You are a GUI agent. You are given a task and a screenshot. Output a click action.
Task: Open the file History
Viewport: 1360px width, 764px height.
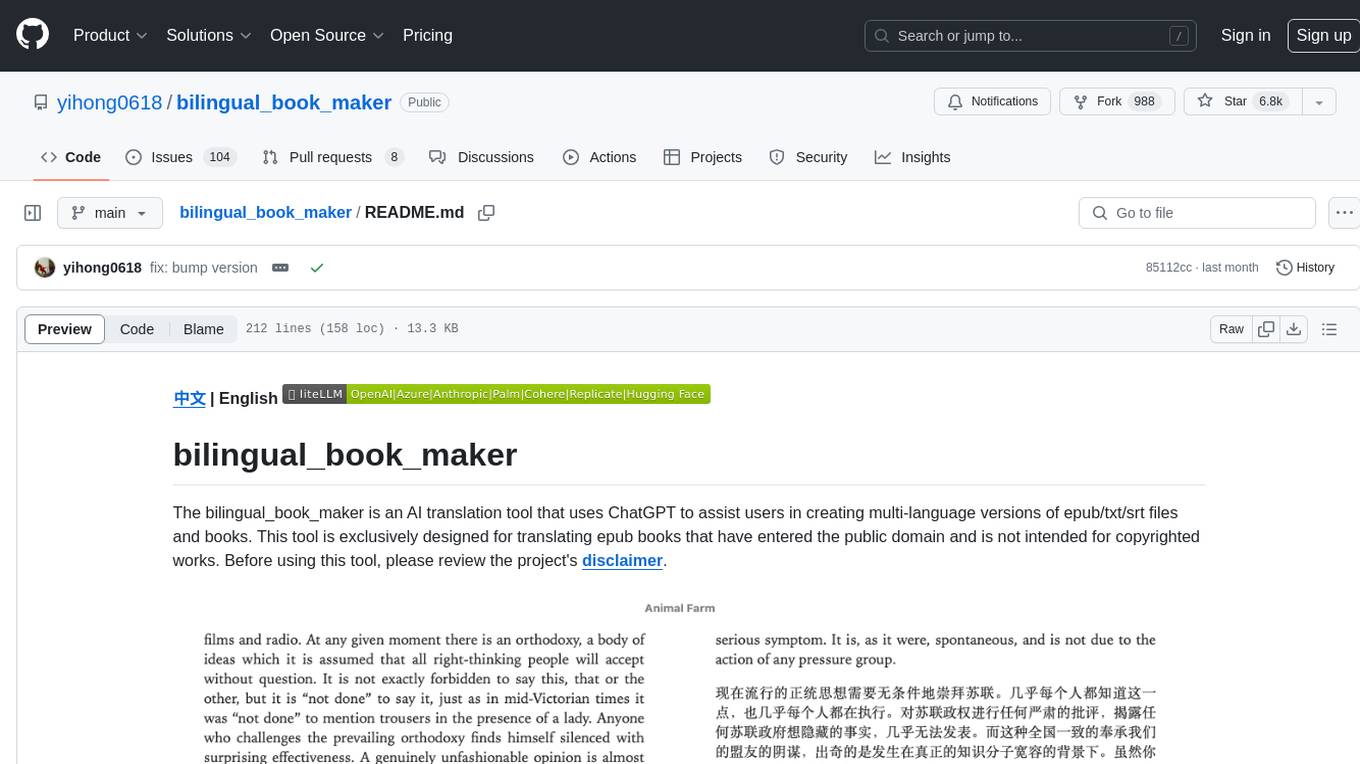coord(1305,268)
